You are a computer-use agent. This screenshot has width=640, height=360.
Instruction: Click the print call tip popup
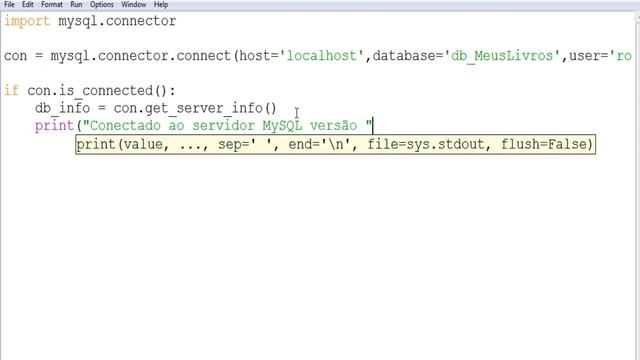click(x=336, y=144)
